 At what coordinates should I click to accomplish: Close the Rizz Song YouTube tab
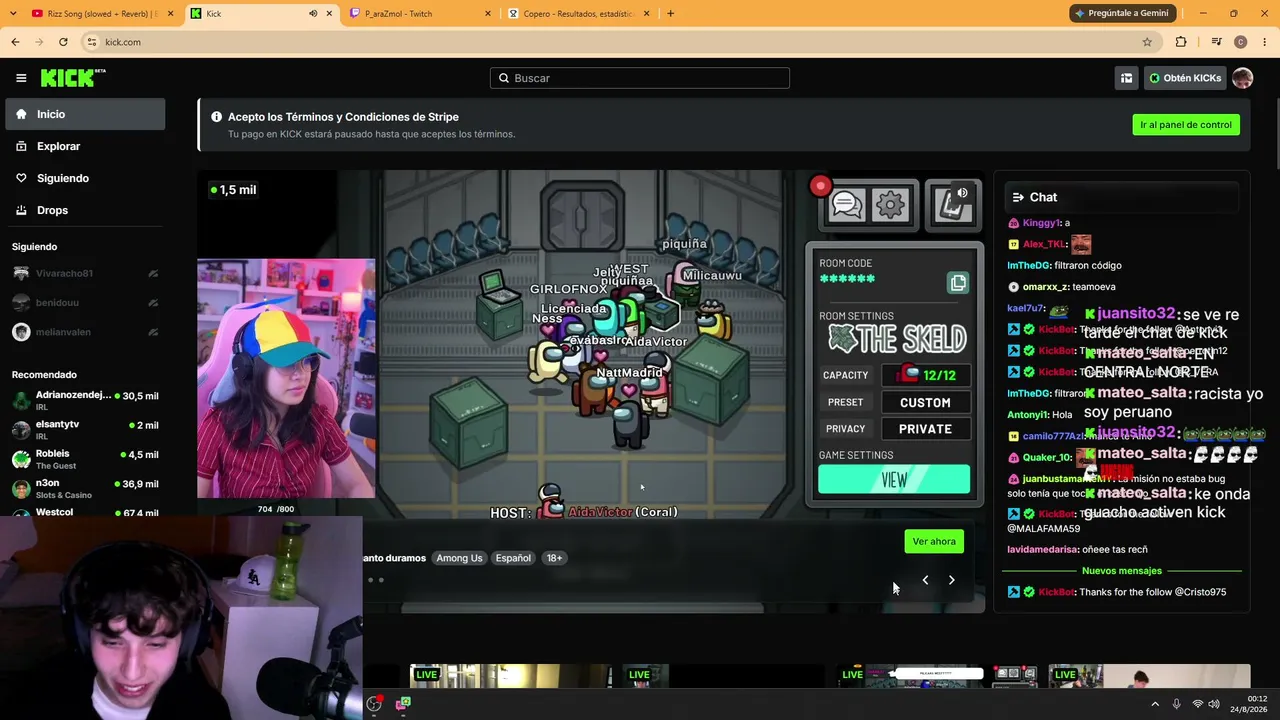coord(171,14)
